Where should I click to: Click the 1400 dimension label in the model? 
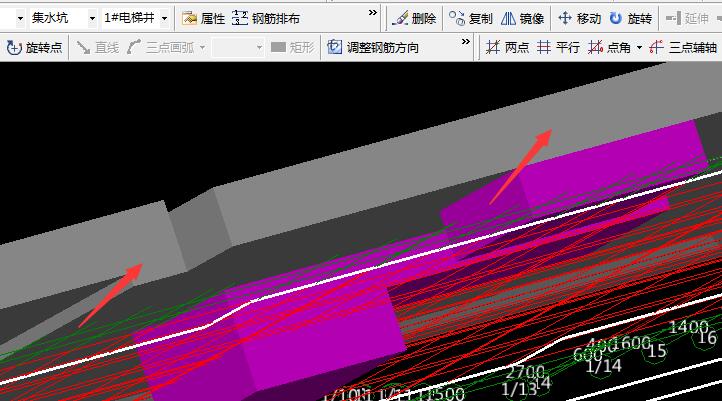tap(688, 327)
